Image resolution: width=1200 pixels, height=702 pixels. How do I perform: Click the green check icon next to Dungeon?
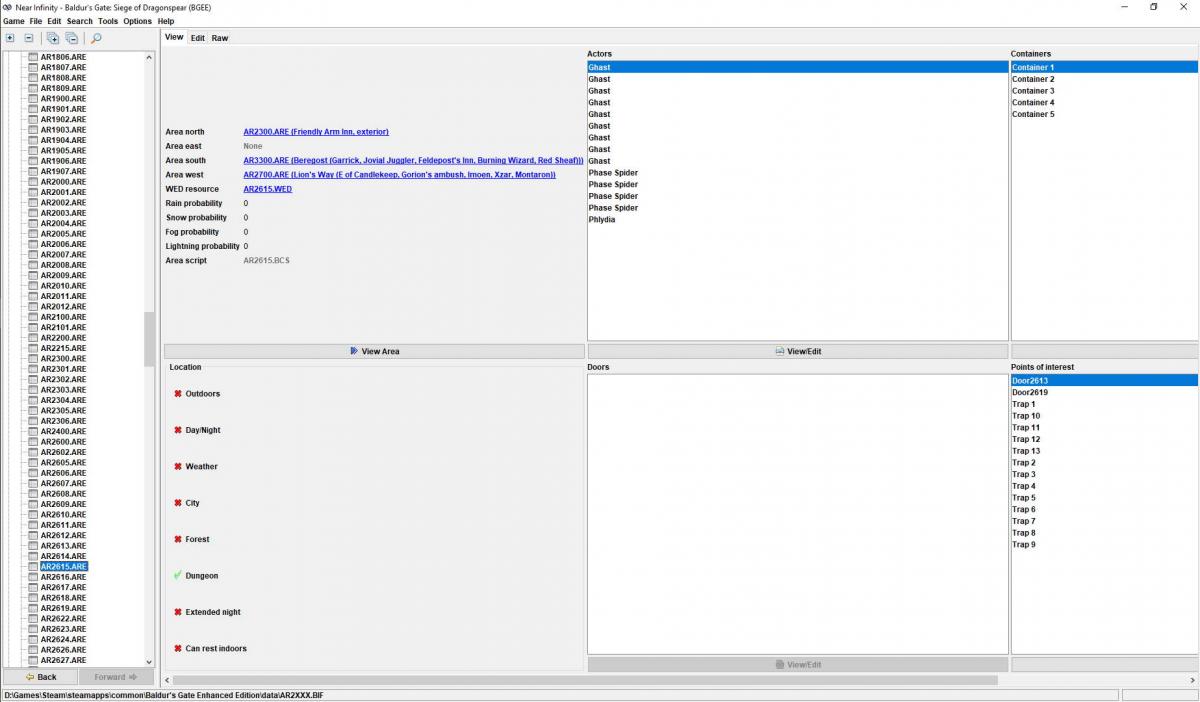tap(178, 575)
